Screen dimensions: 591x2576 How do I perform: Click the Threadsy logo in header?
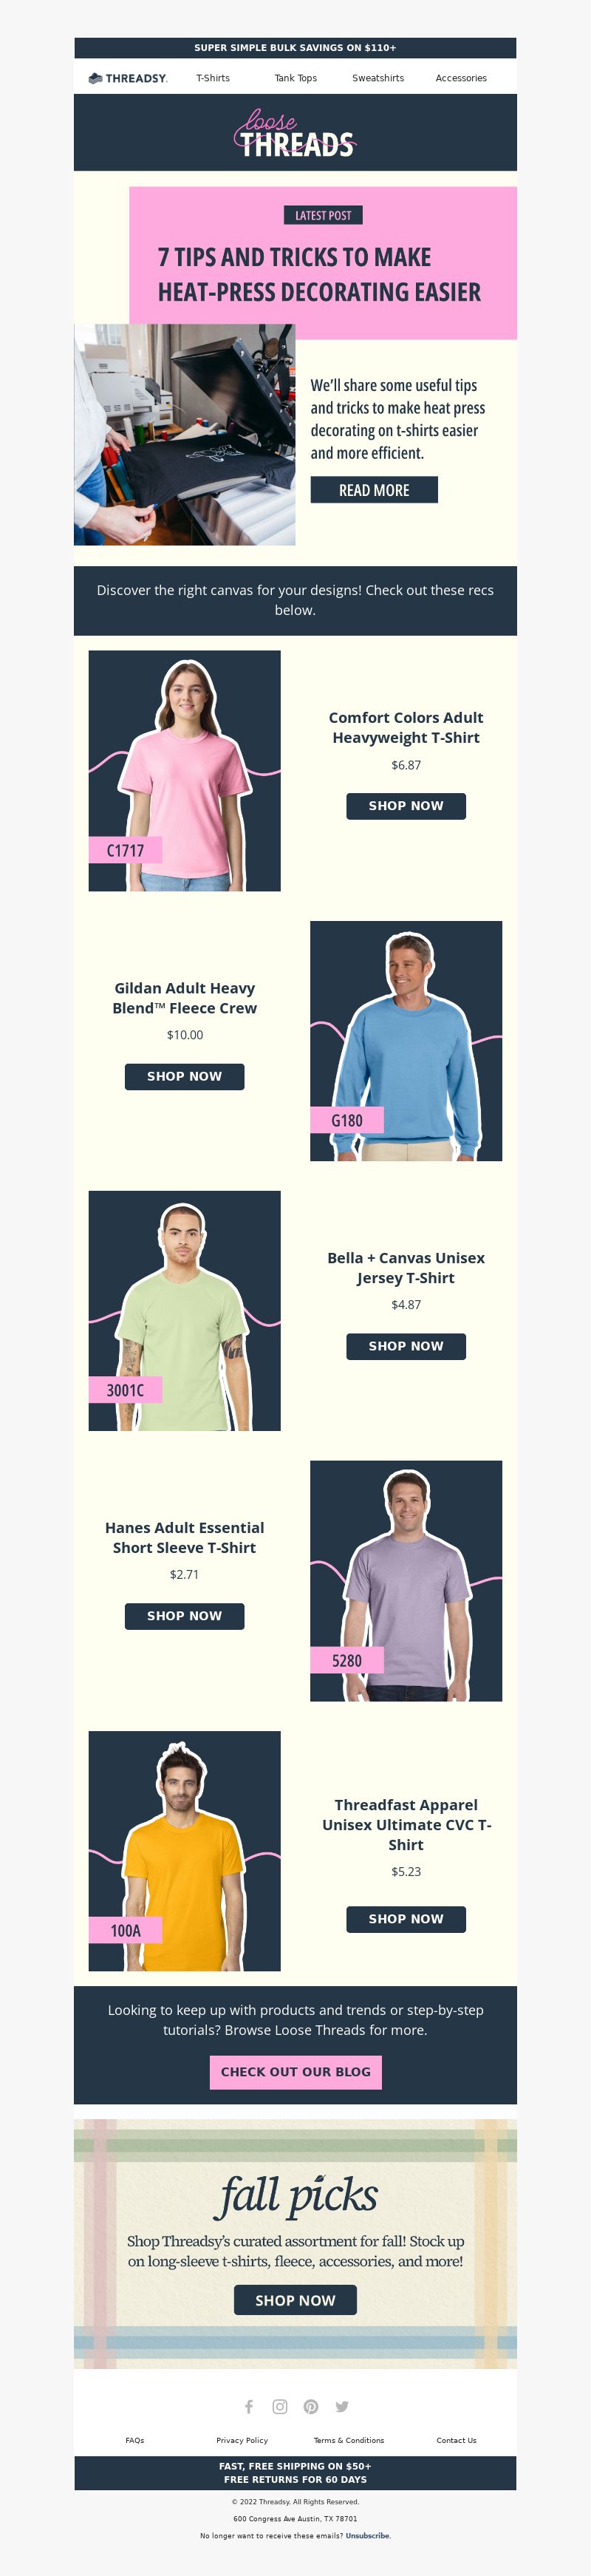tap(128, 78)
